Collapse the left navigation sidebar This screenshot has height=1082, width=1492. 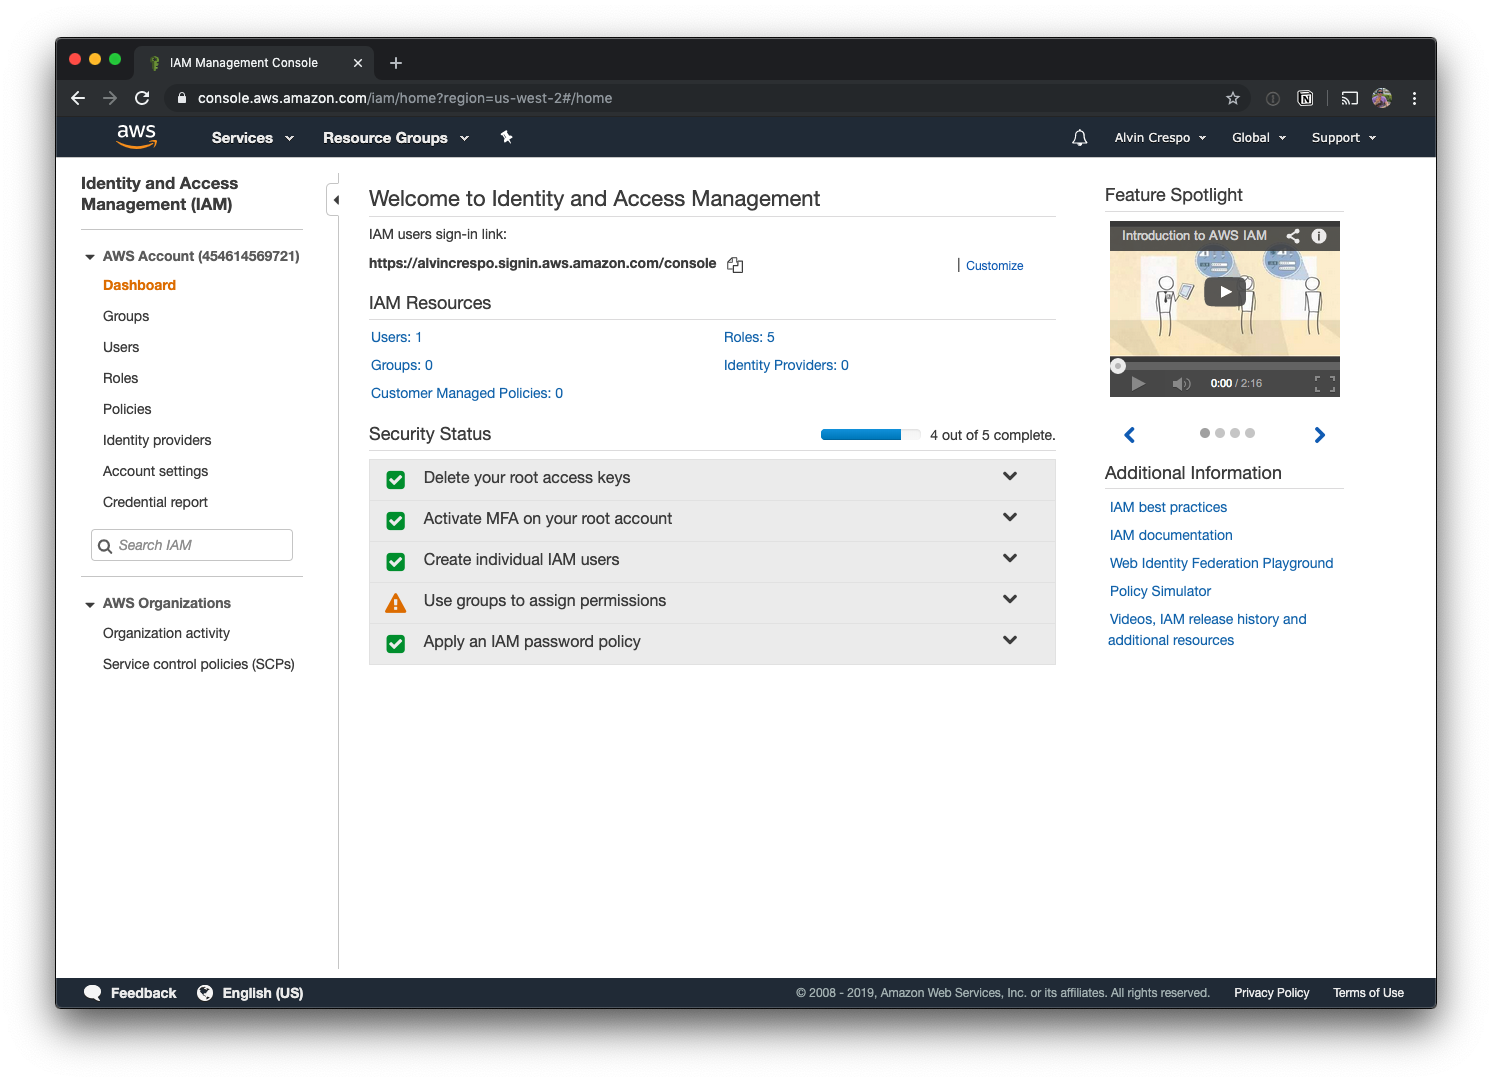coord(335,200)
